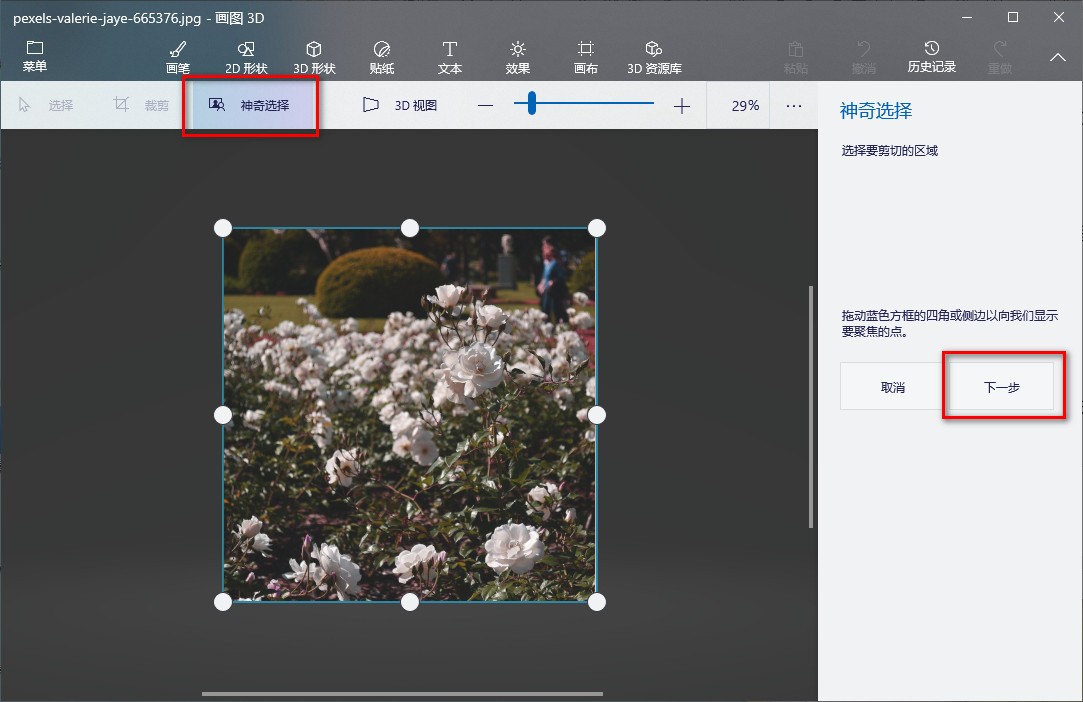Activate the 神奇选择 magic select tool

tap(247, 104)
